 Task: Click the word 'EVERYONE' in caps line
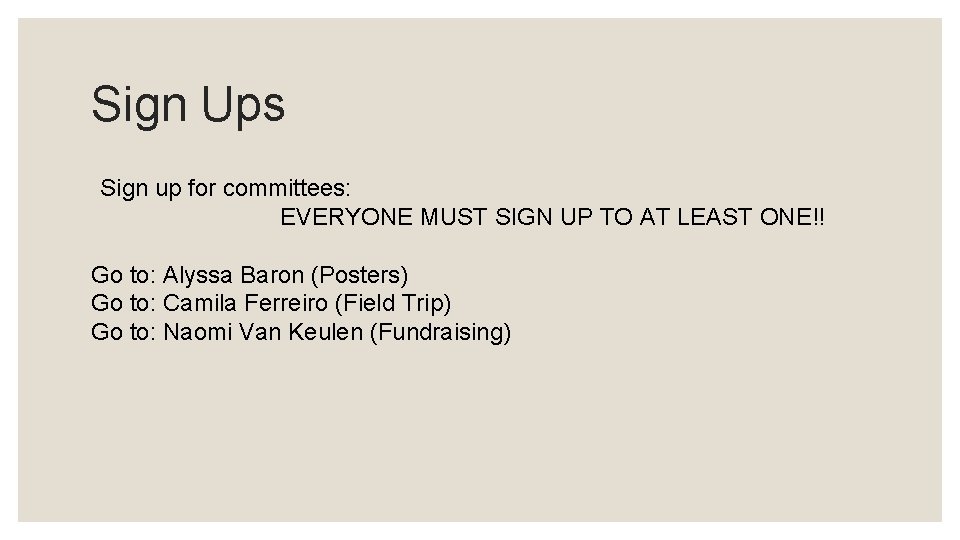(x=347, y=217)
